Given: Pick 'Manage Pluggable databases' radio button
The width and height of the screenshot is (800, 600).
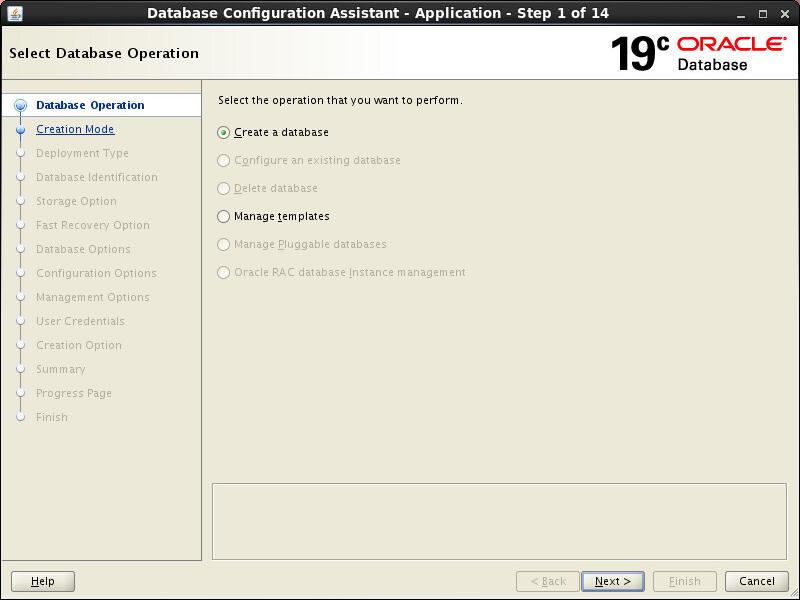Looking at the screenshot, I should click(224, 244).
